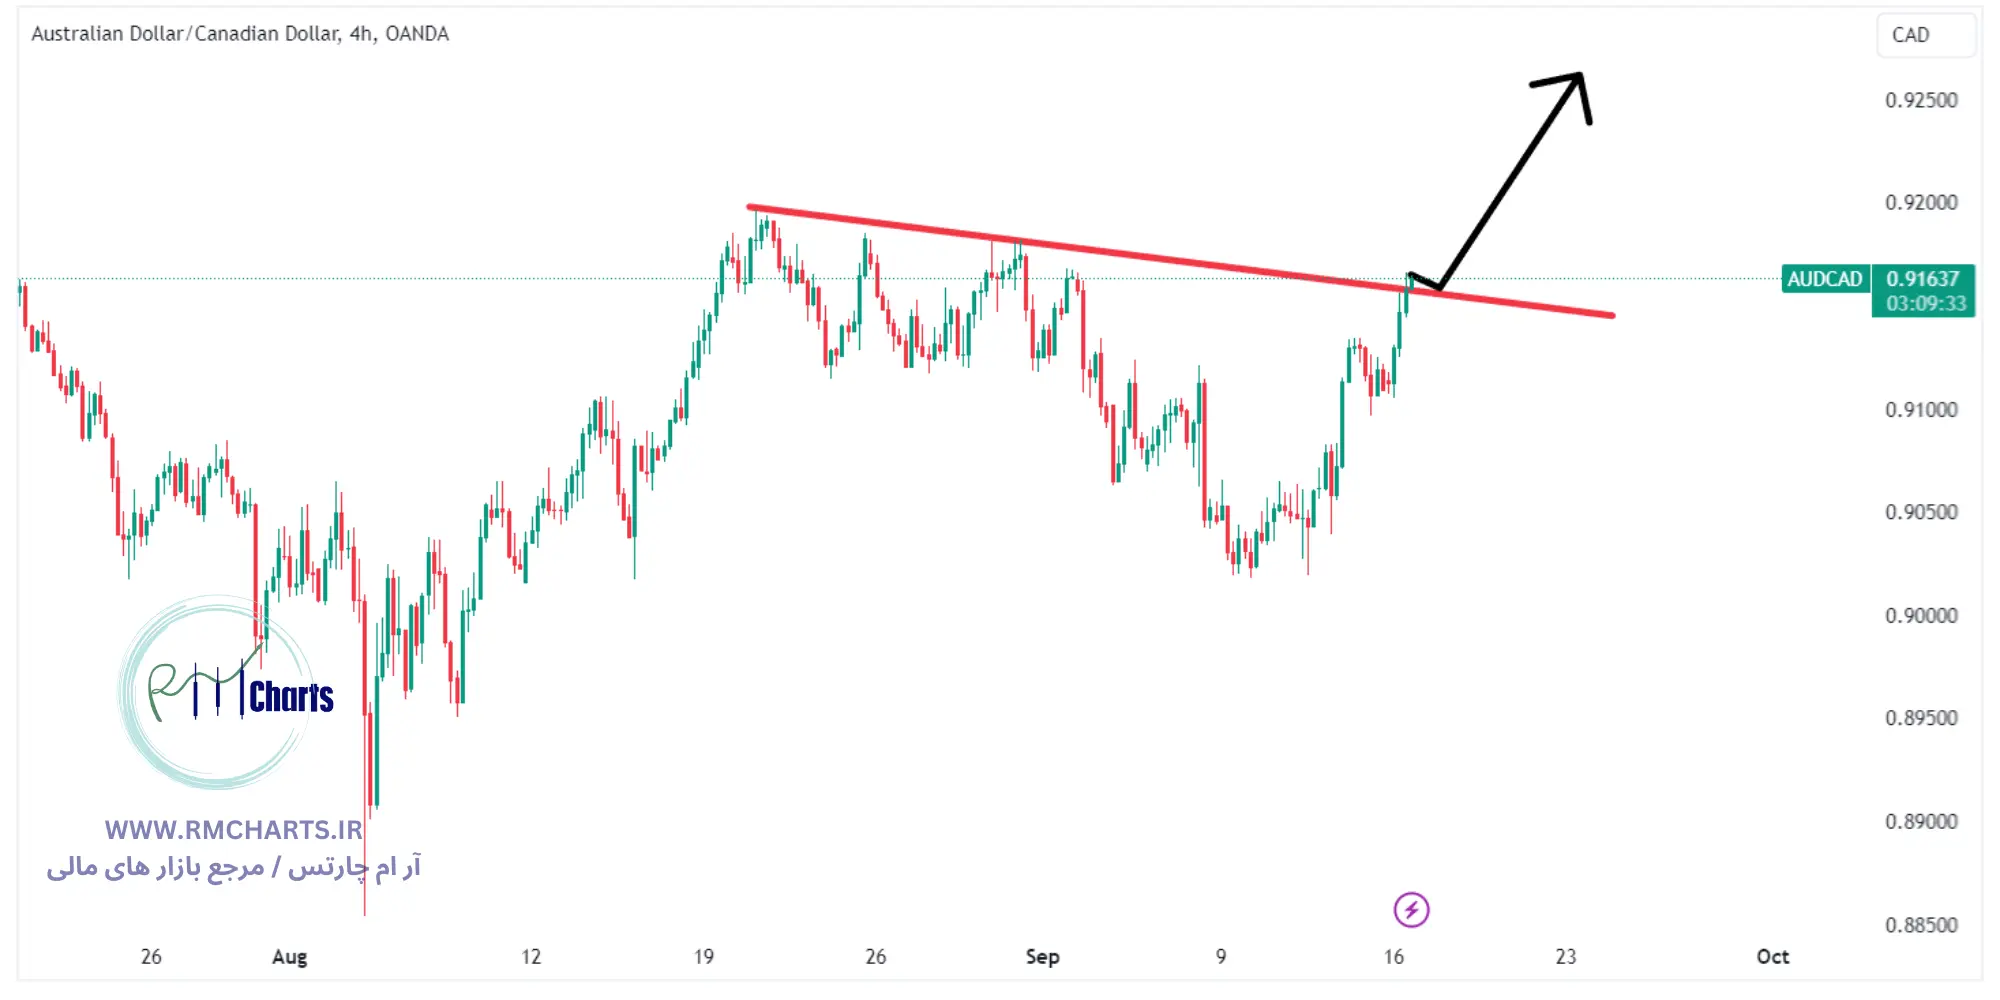Click the Australian Dollar/Canadian Dollar legend title
This screenshot has height=1000, width=2000.
click(x=180, y=33)
